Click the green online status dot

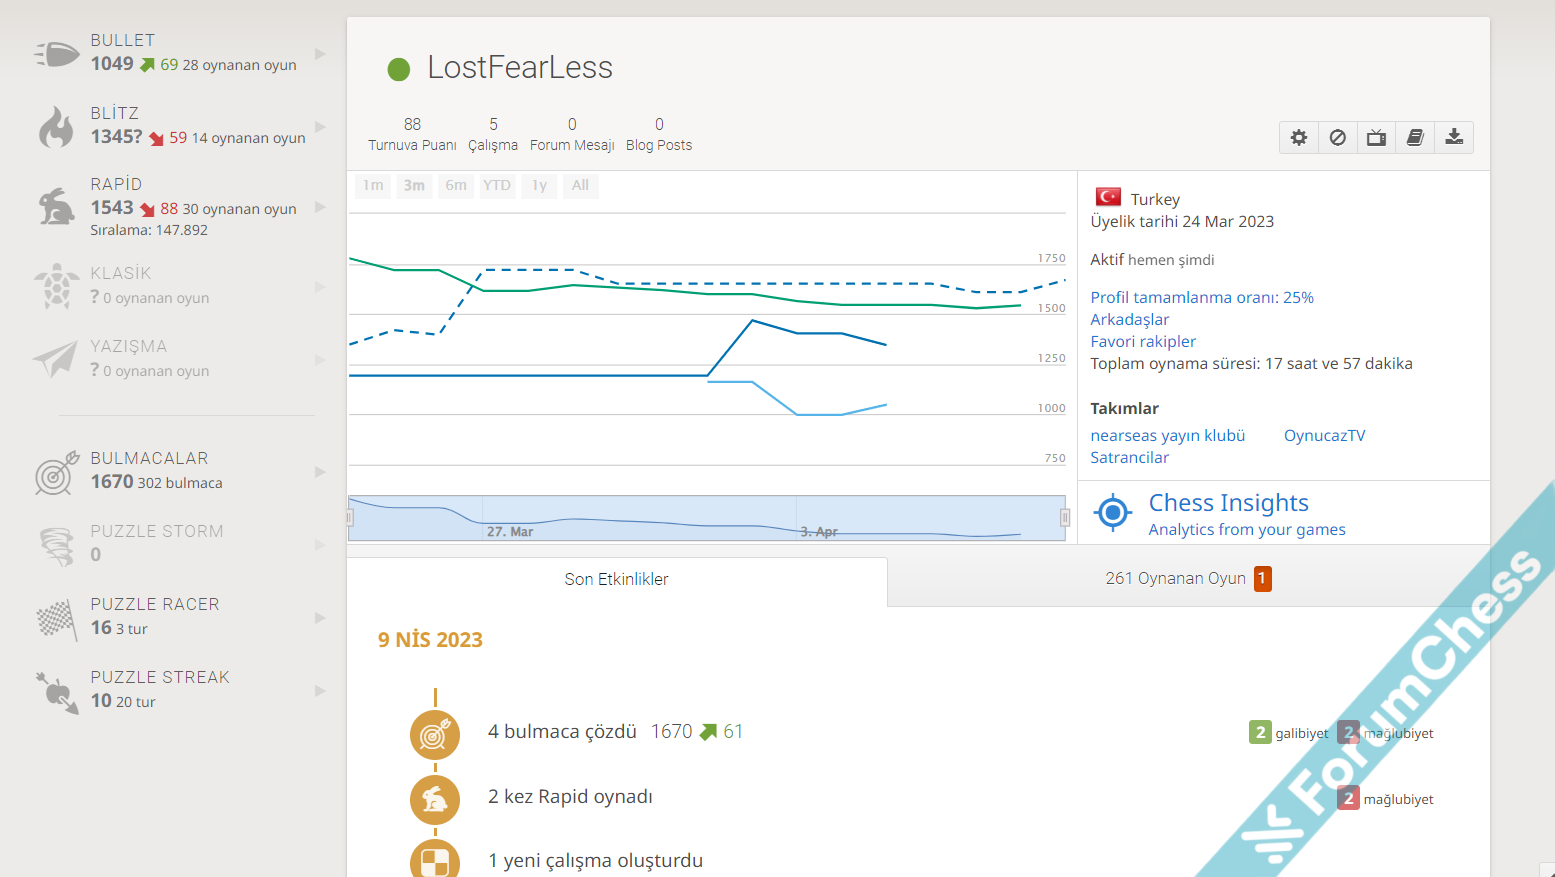tap(399, 69)
